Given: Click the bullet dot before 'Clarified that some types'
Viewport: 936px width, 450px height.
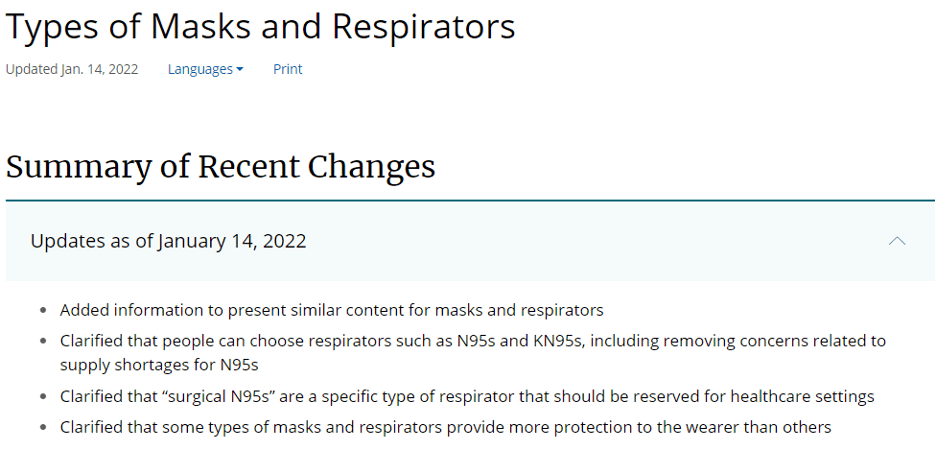Looking at the screenshot, I should 41,428.
